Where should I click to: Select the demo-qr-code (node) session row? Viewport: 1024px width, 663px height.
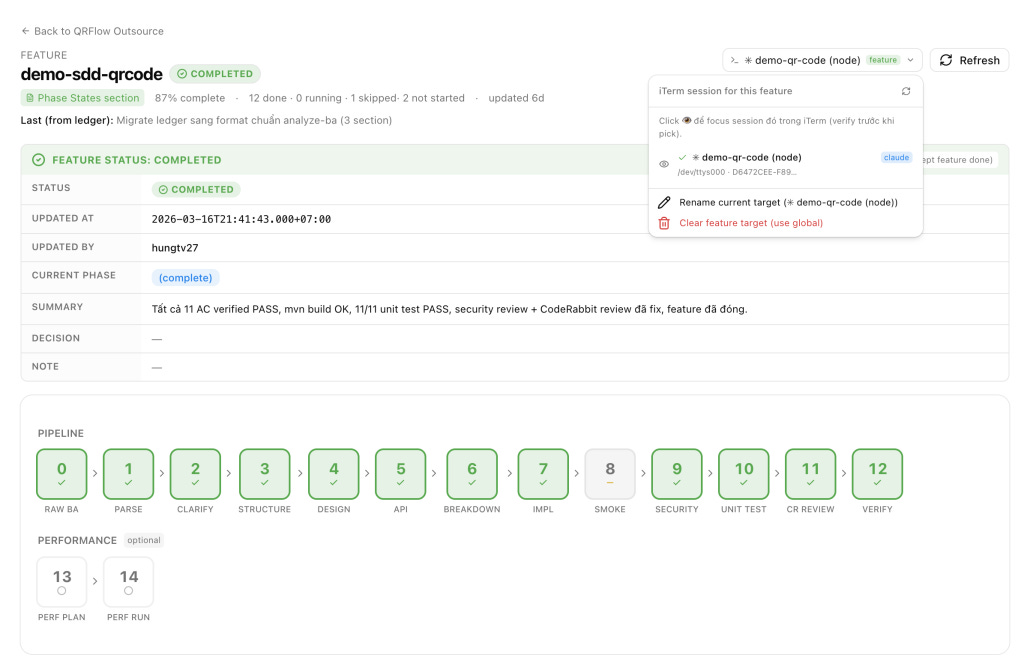786,164
